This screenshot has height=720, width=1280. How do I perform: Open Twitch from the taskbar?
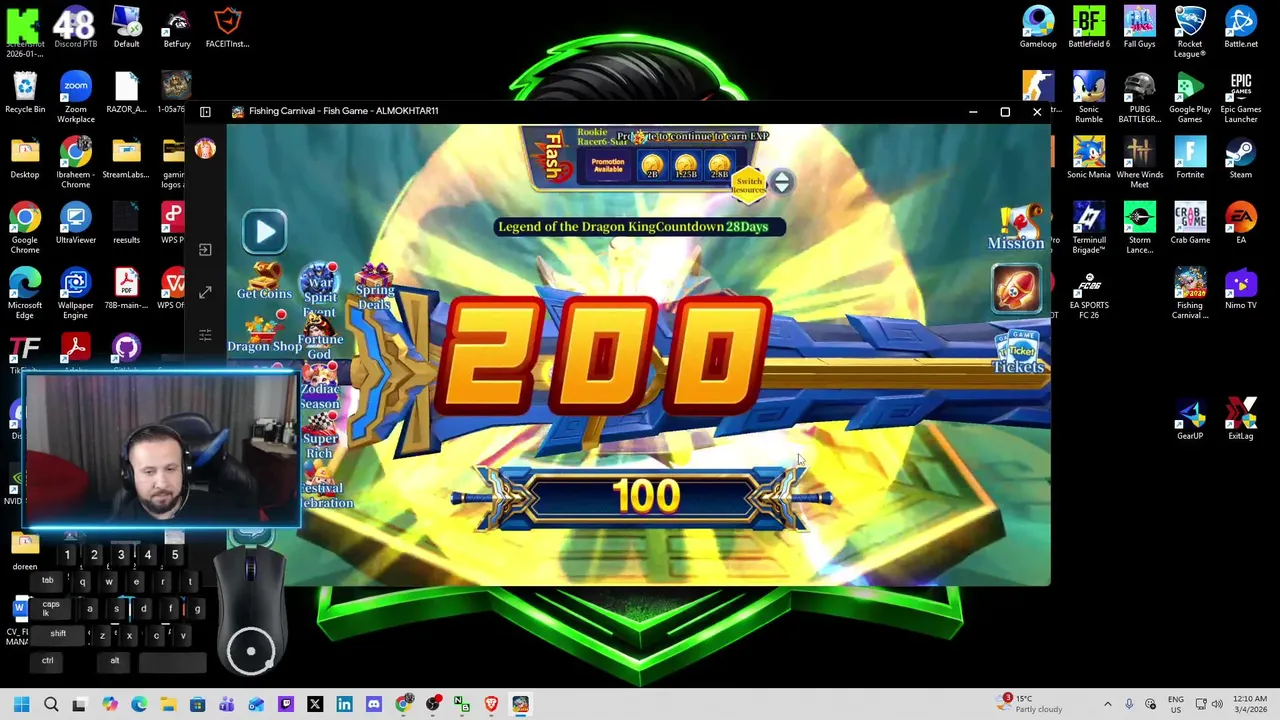pyautogui.click(x=285, y=705)
